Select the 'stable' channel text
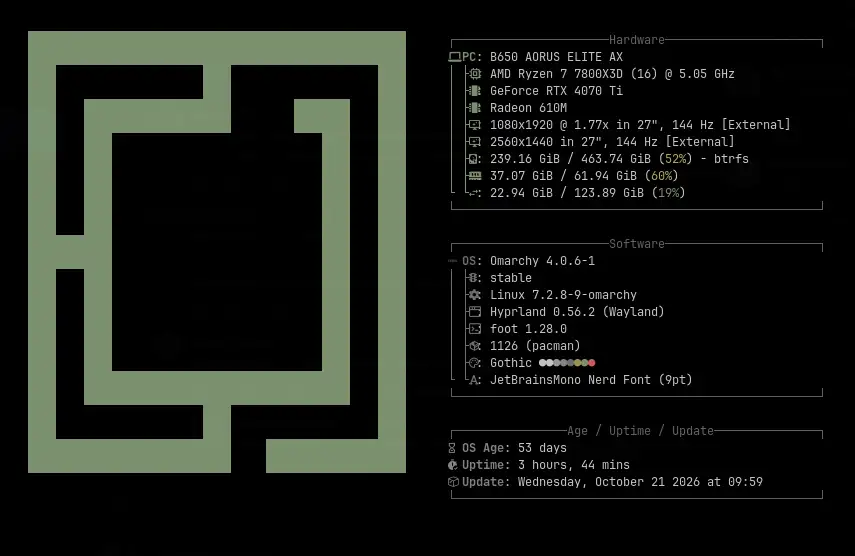Image resolution: width=855 pixels, height=556 pixels. 511,278
